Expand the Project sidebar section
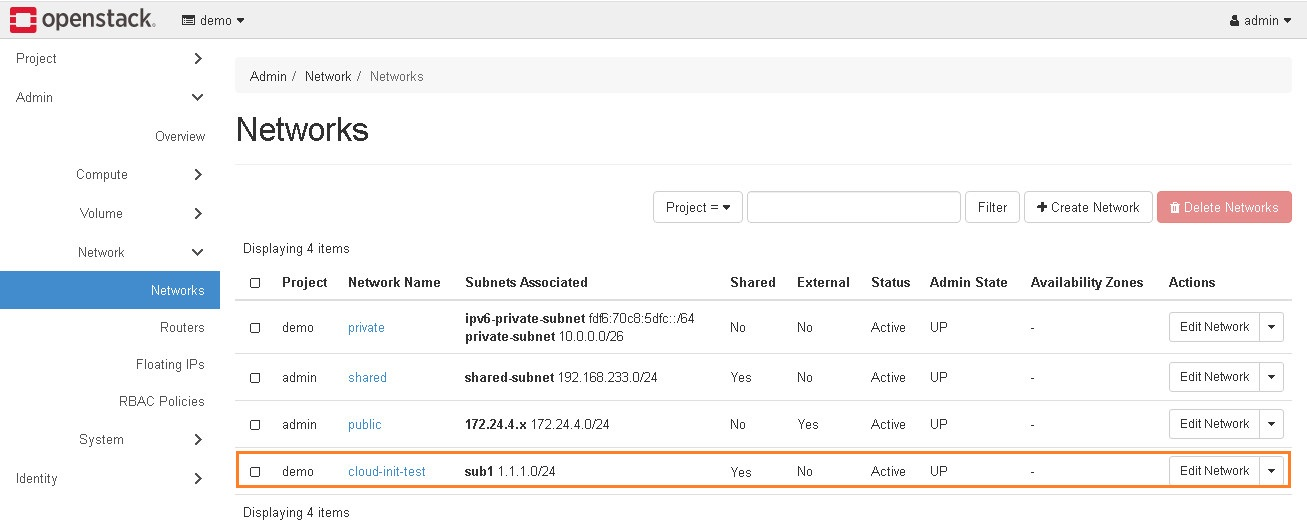Viewport: 1307px width, 530px height. [198, 59]
